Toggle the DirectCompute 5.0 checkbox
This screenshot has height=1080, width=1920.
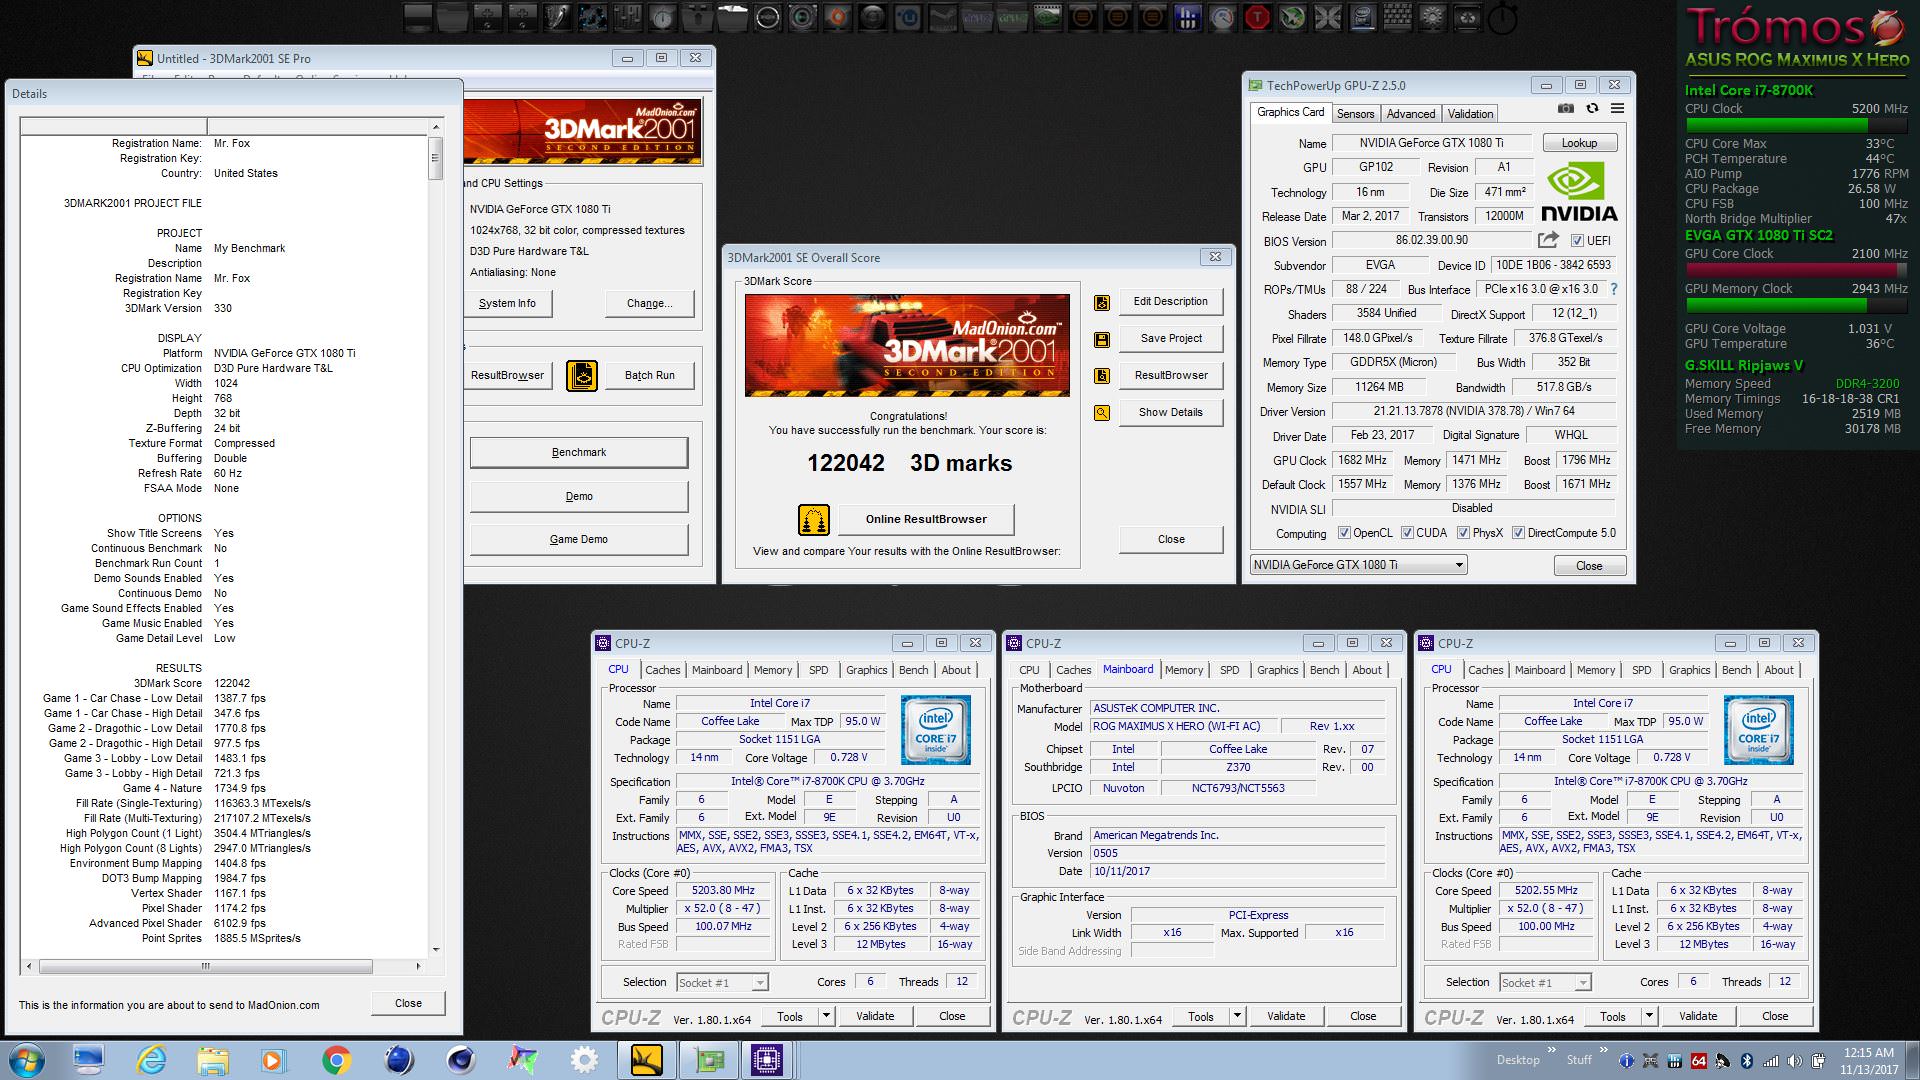coord(1518,533)
